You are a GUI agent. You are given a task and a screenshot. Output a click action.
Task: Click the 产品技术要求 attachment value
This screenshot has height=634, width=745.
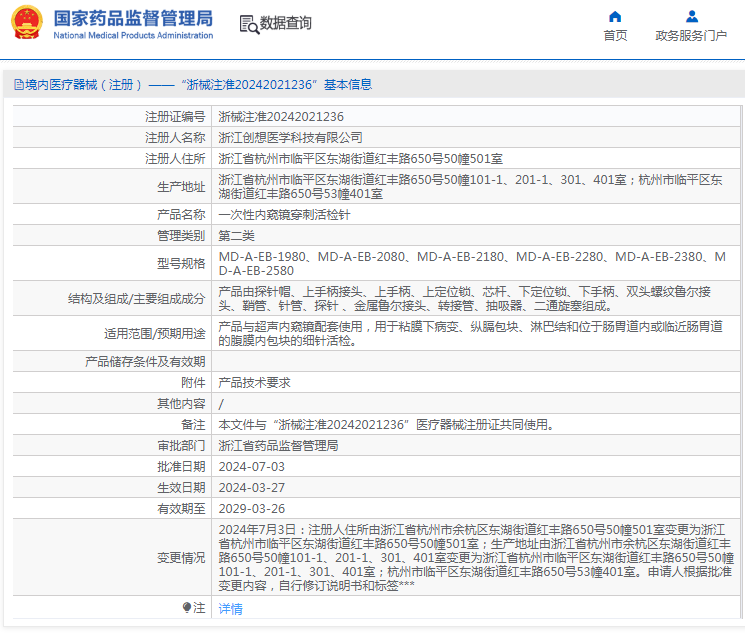click(x=255, y=382)
